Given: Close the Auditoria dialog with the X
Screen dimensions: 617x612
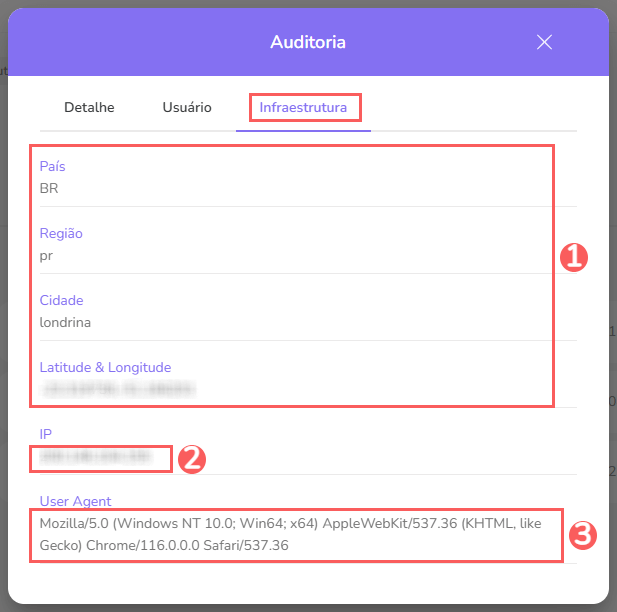Looking at the screenshot, I should (x=544, y=42).
